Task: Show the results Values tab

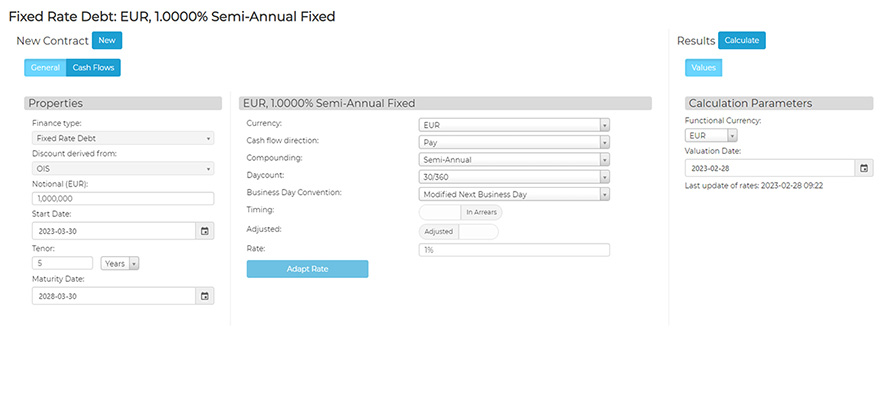Action: click(703, 68)
